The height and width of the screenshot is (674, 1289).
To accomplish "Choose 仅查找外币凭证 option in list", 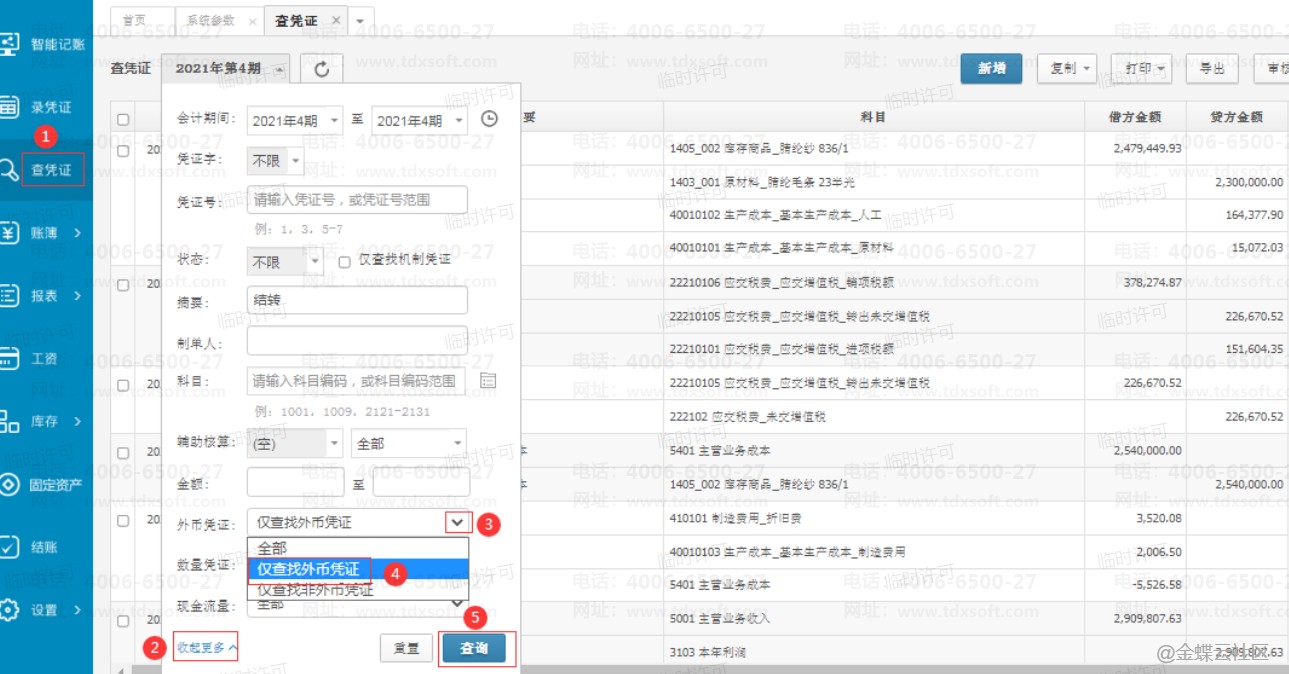I will pyautogui.click(x=309, y=569).
